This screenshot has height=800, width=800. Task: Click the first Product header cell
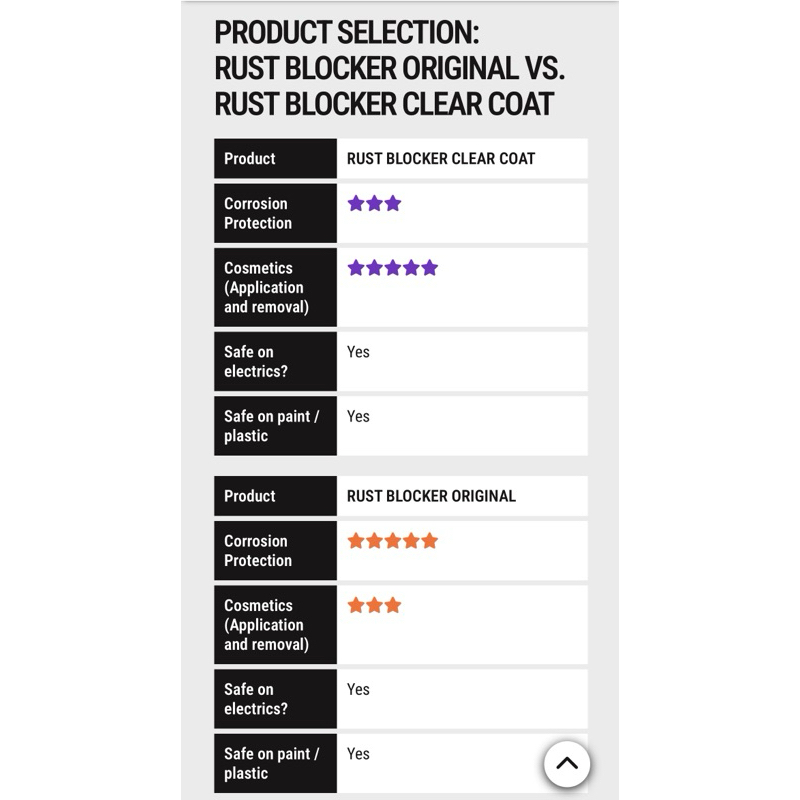(x=250, y=159)
